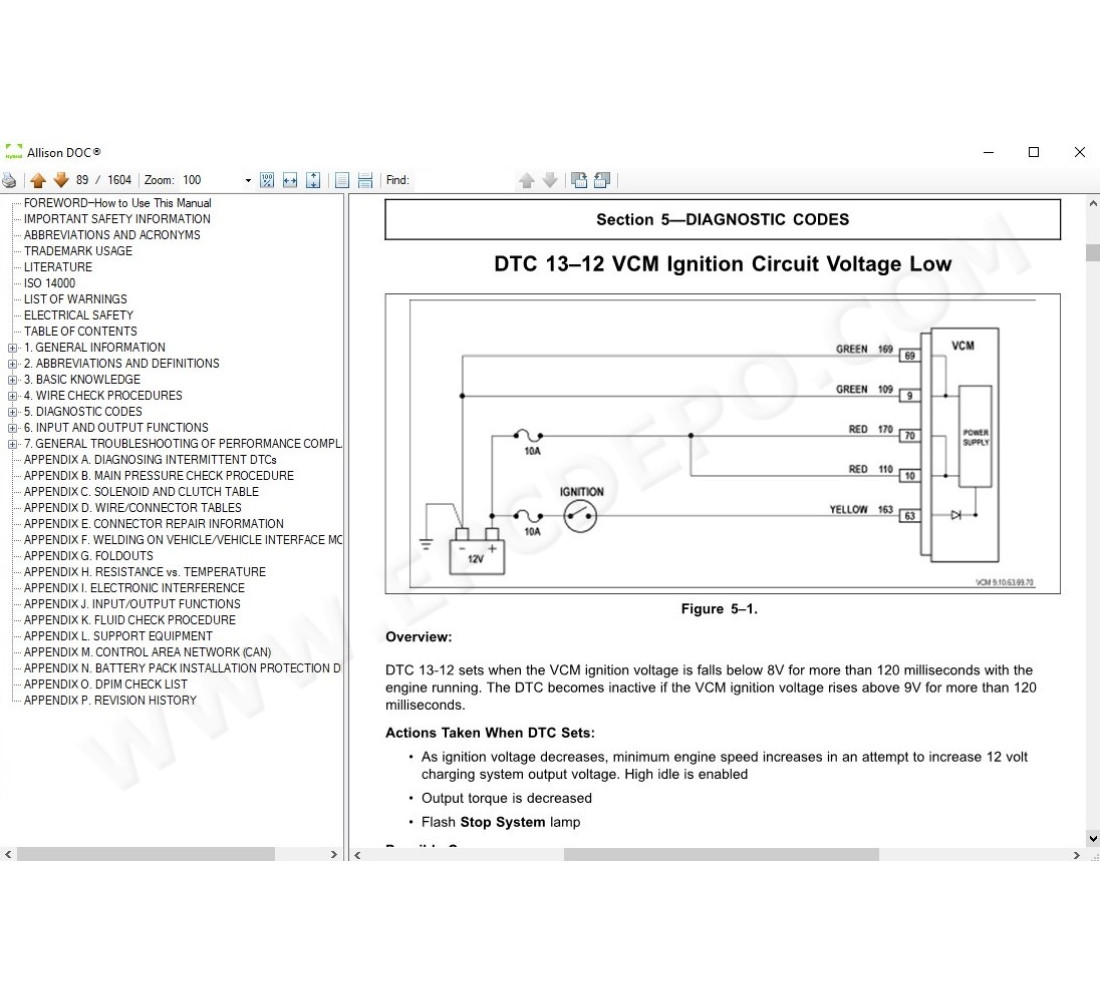Open APPENDIX K. FLUID CHECK PROCEDURE
1100x1000 pixels.
click(130, 620)
